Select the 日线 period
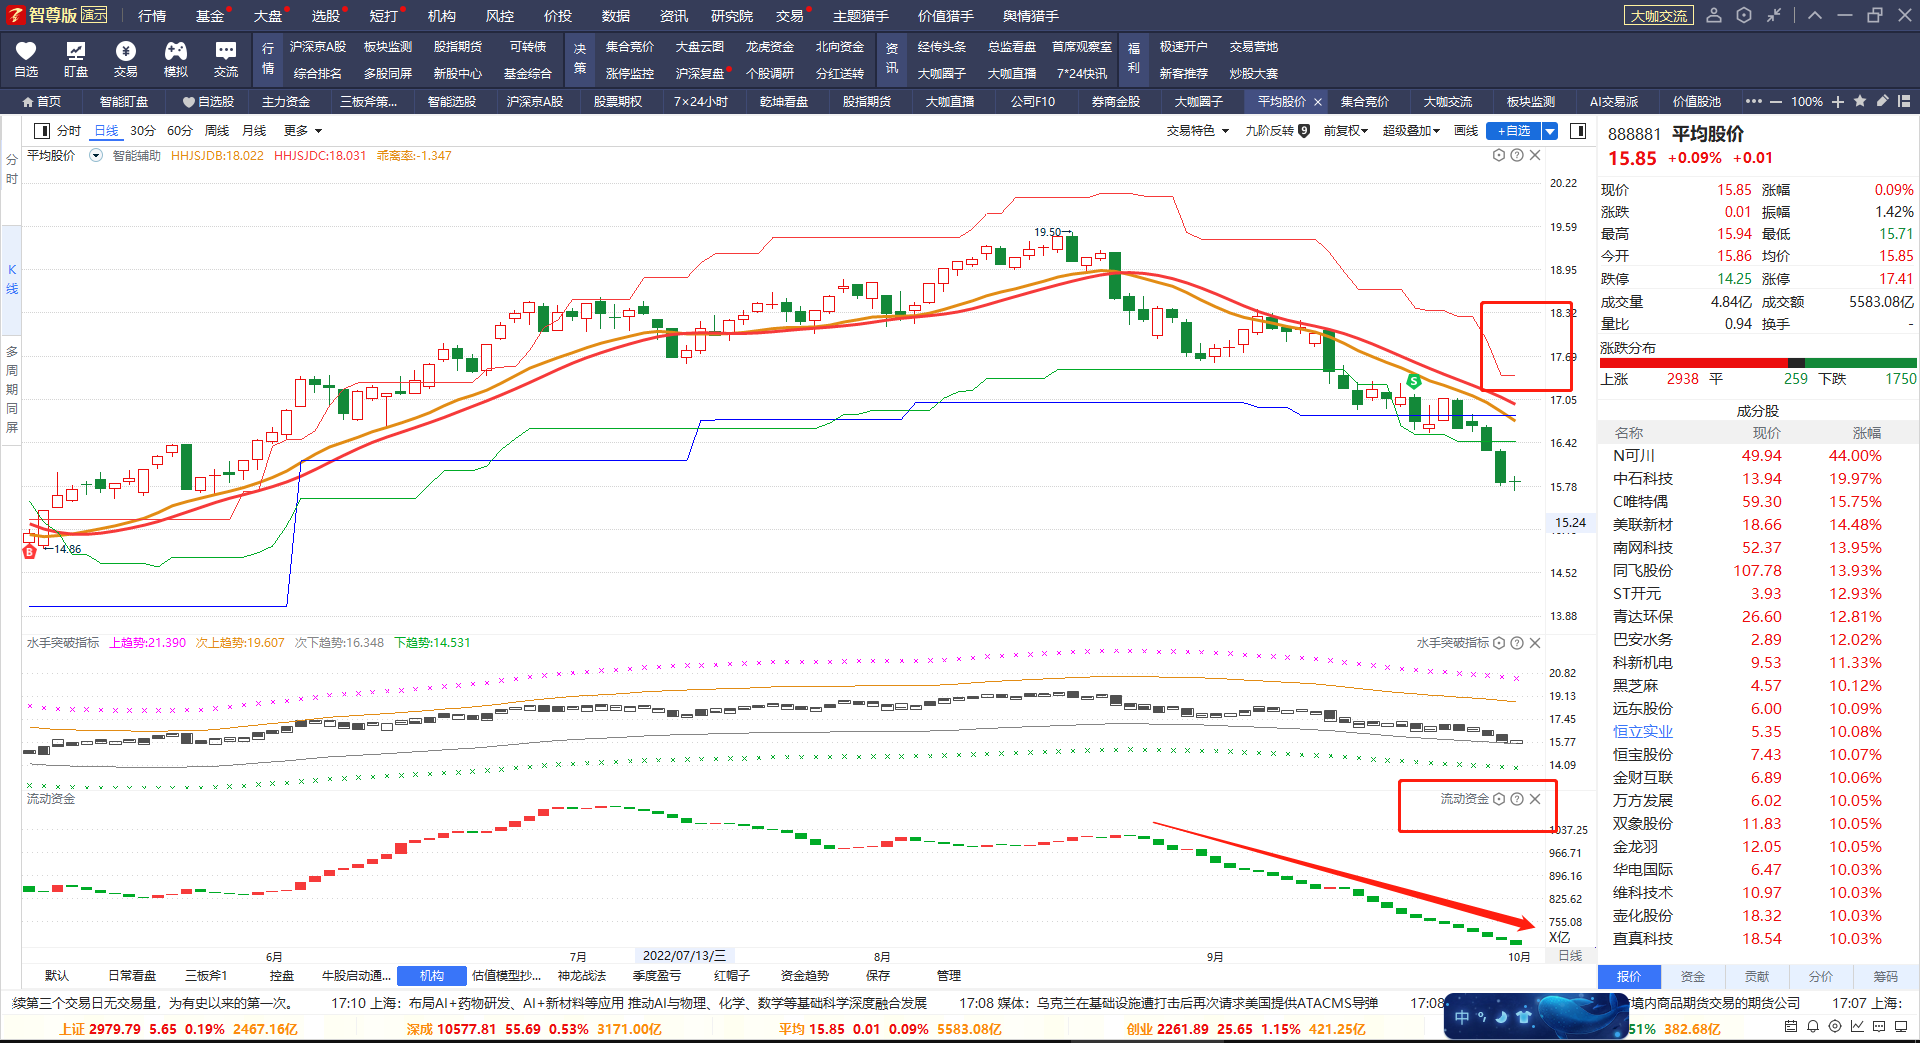 pyautogui.click(x=106, y=131)
